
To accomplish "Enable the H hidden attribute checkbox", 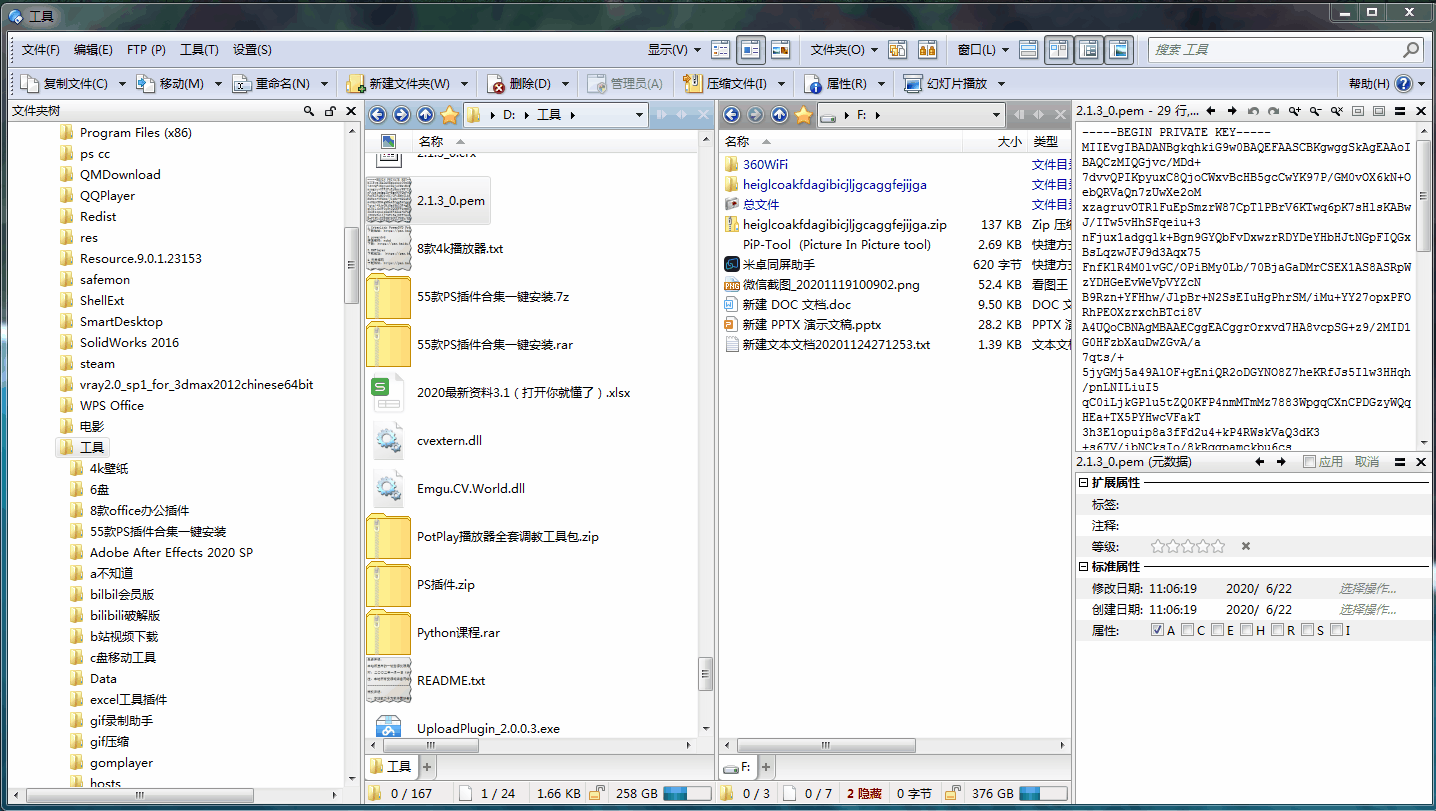I will pyautogui.click(x=1246, y=629).
